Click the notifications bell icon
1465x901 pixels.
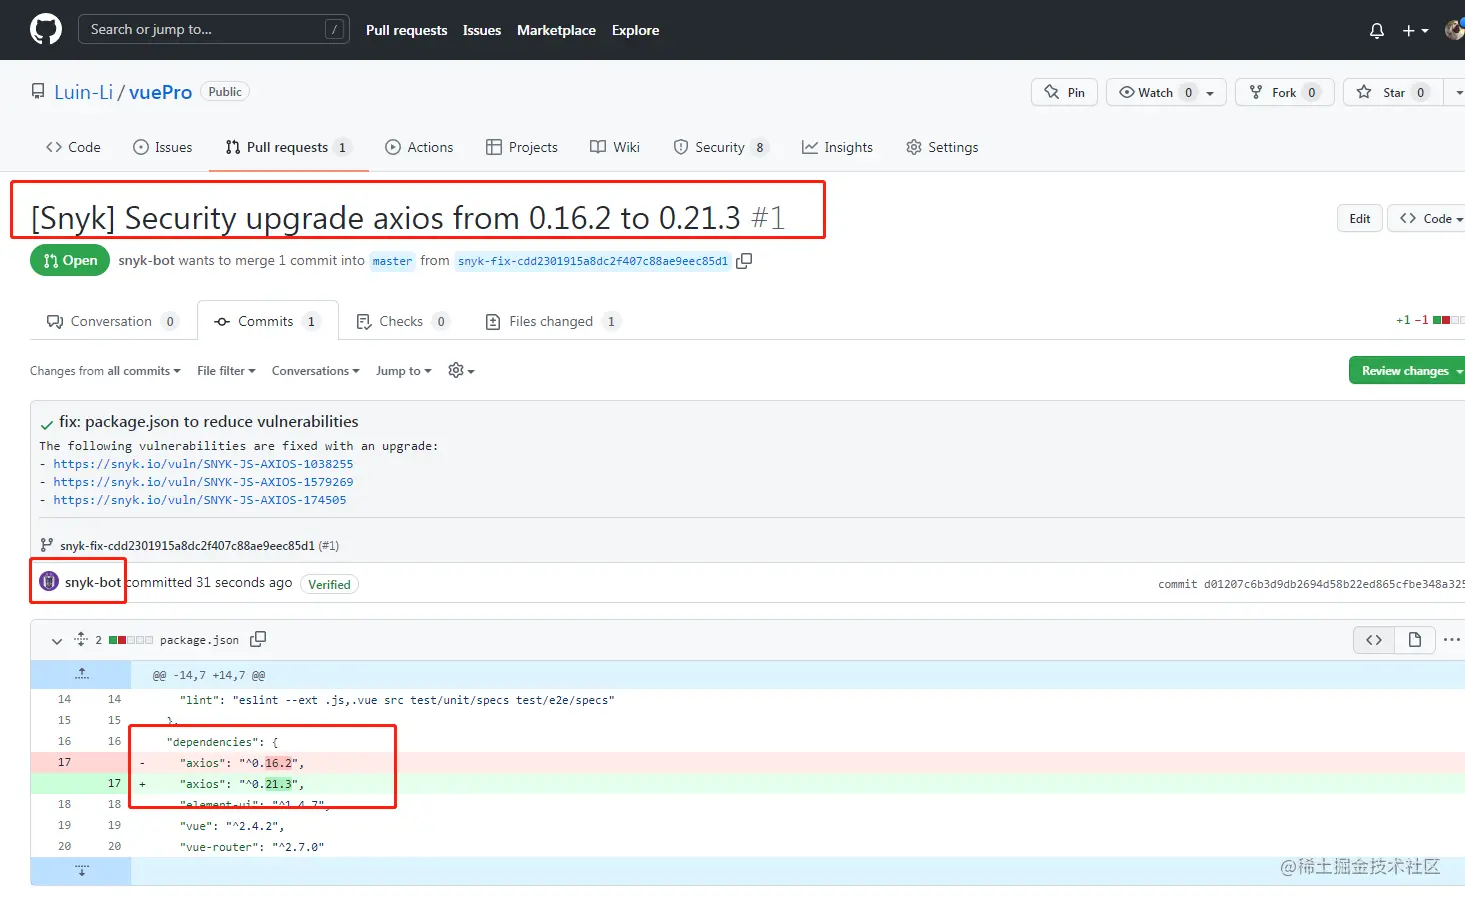[1377, 30]
